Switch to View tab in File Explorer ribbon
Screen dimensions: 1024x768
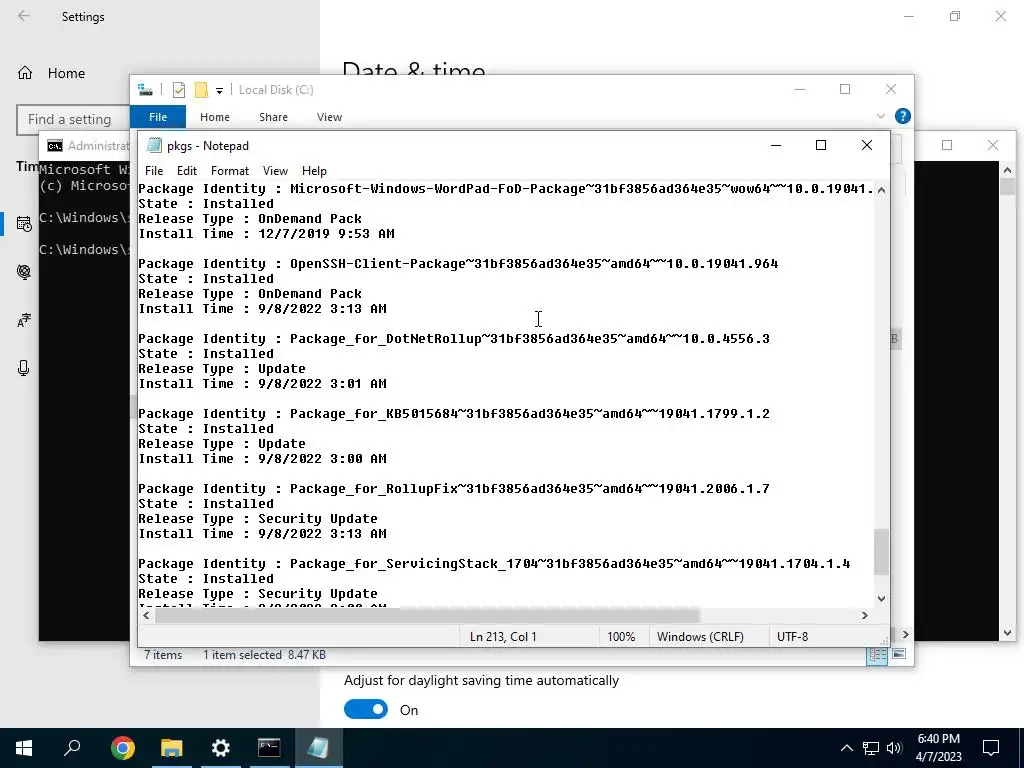329,117
